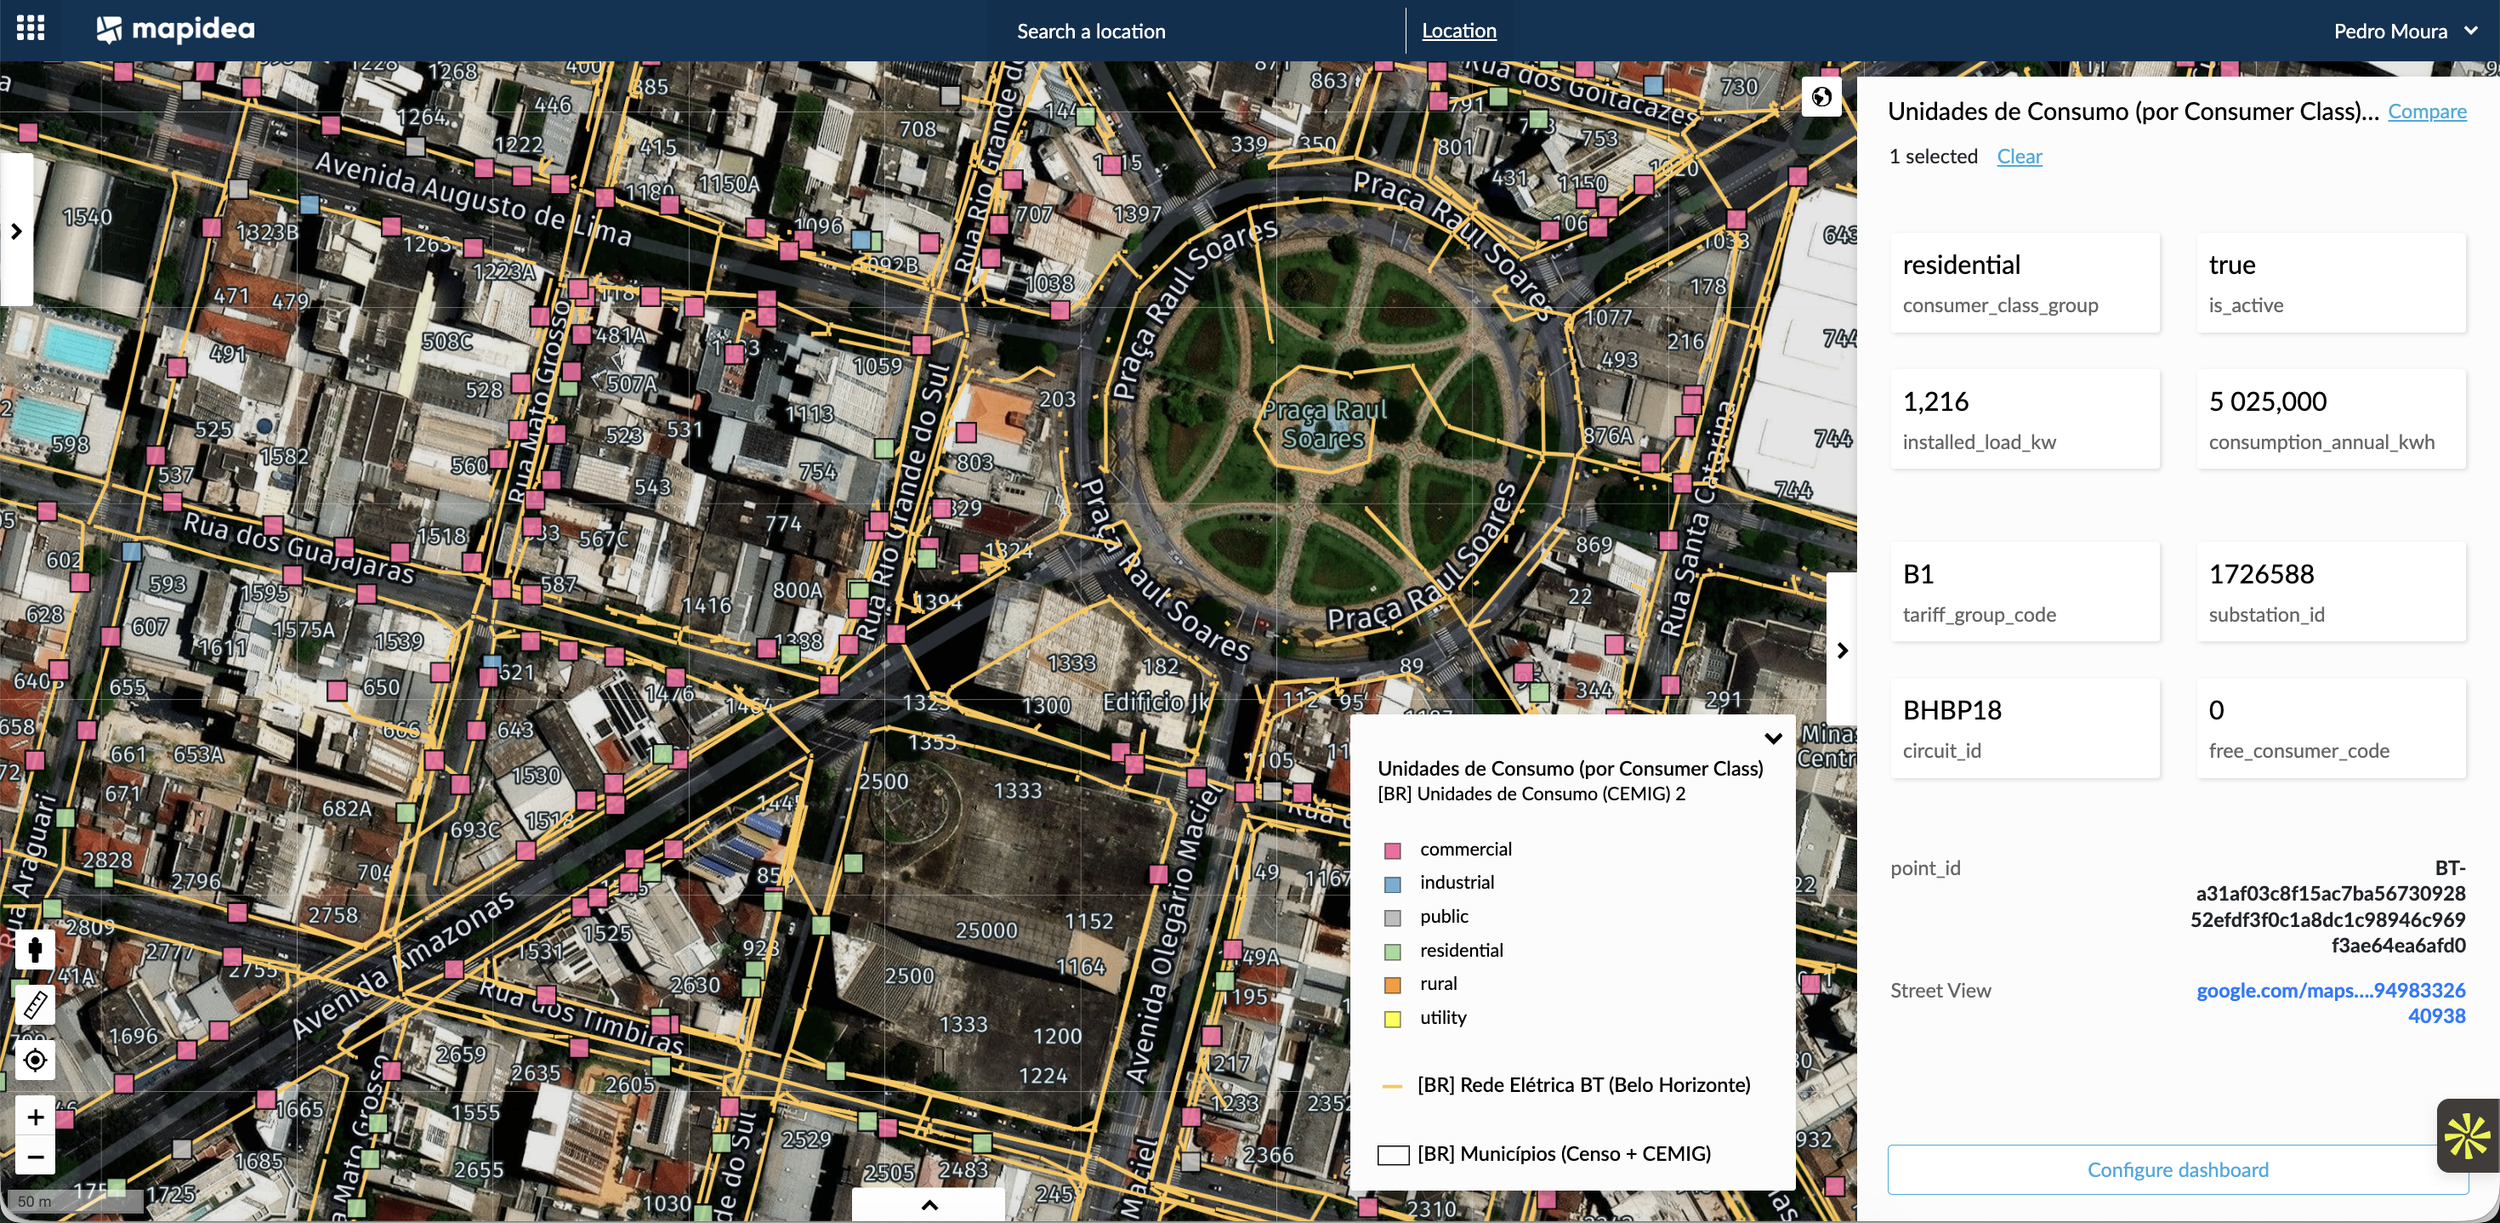Click the industrial legend swatch
Screen dimensions: 2500x1223
[1392, 884]
